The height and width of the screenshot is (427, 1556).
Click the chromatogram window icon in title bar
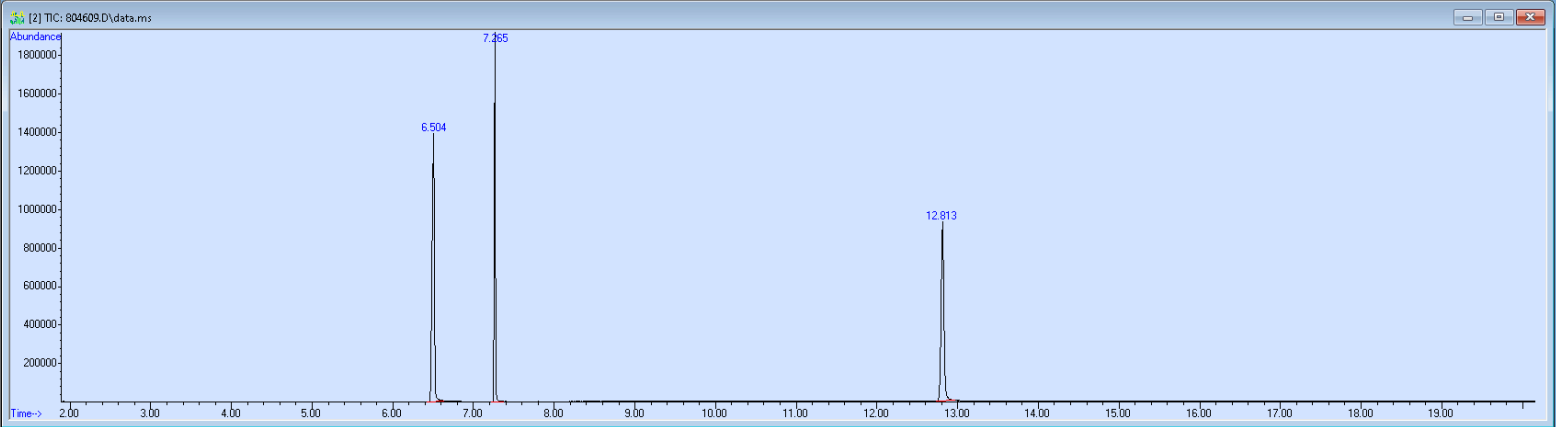click(x=16, y=17)
